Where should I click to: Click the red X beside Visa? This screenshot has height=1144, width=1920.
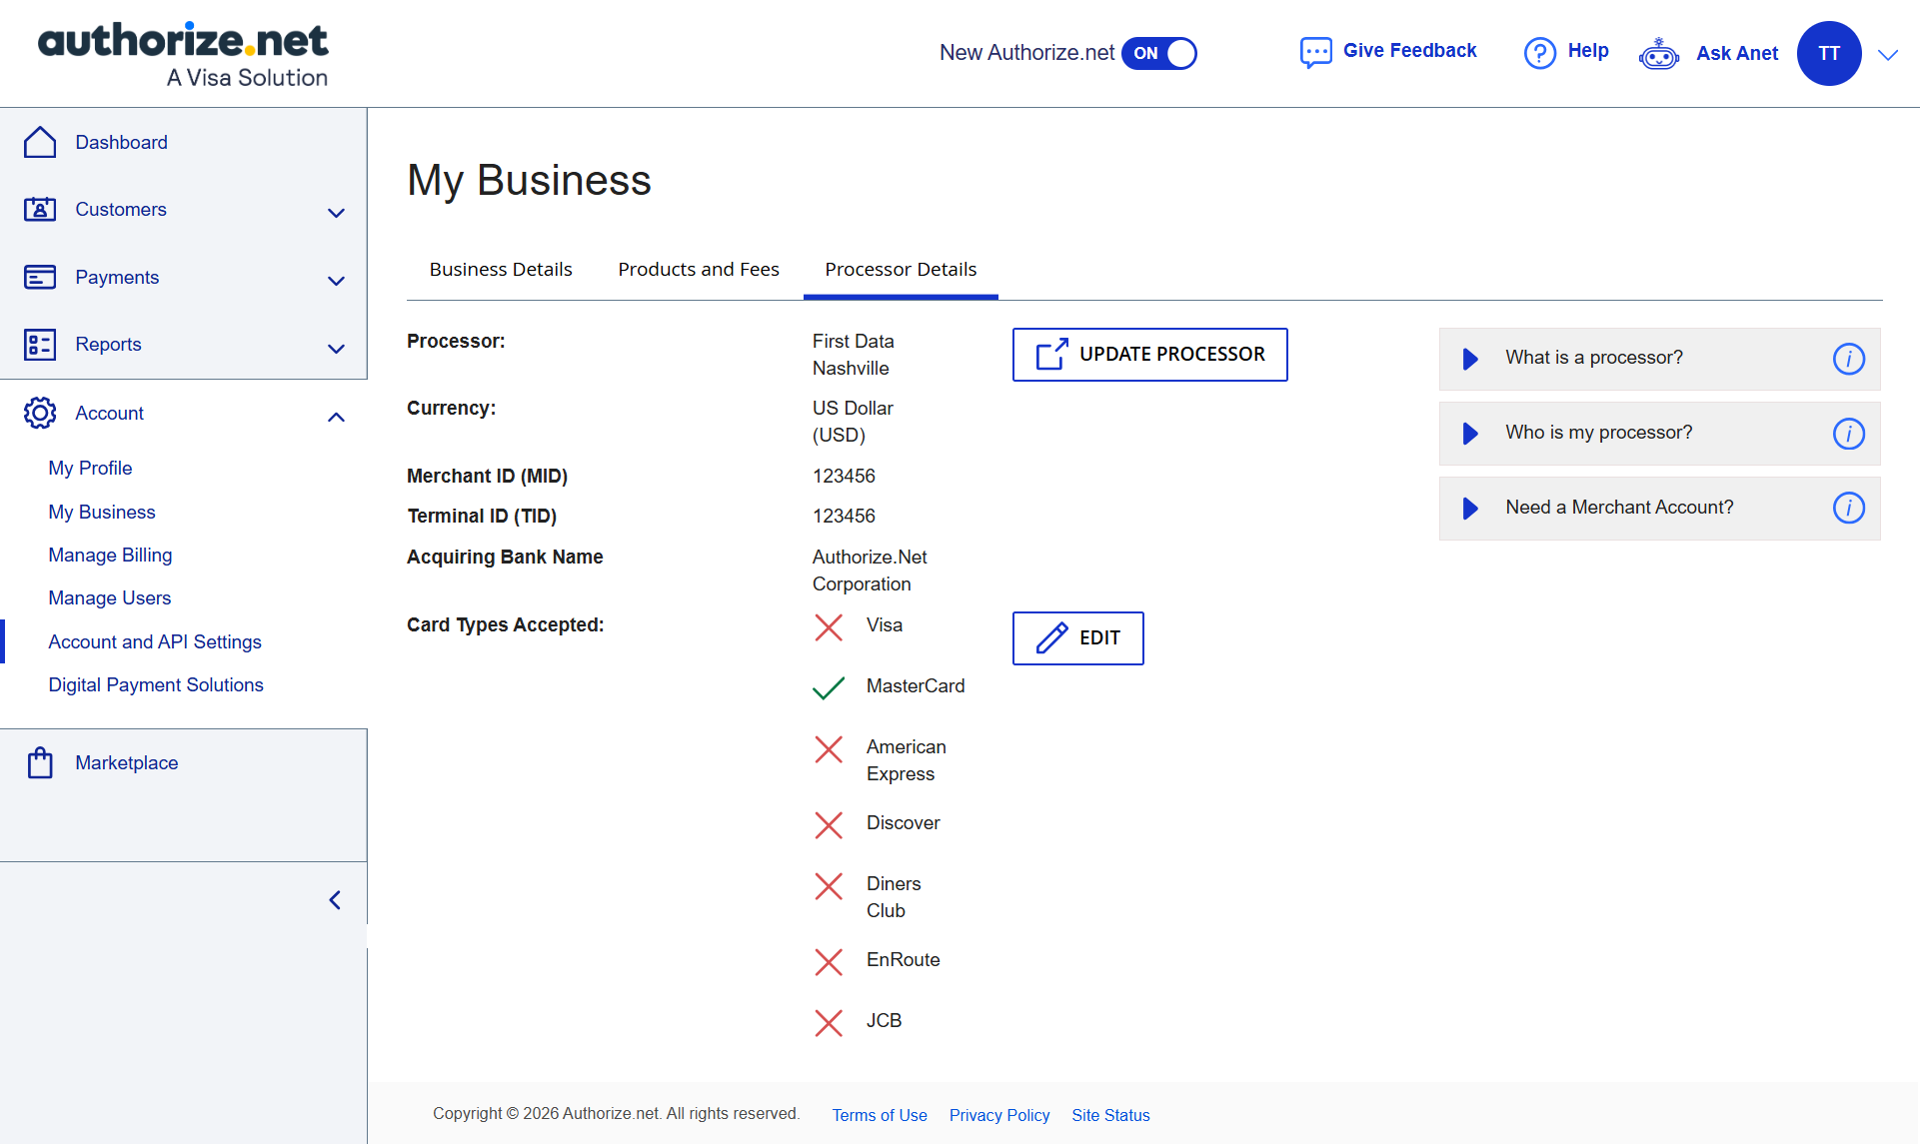pos(829,627)
